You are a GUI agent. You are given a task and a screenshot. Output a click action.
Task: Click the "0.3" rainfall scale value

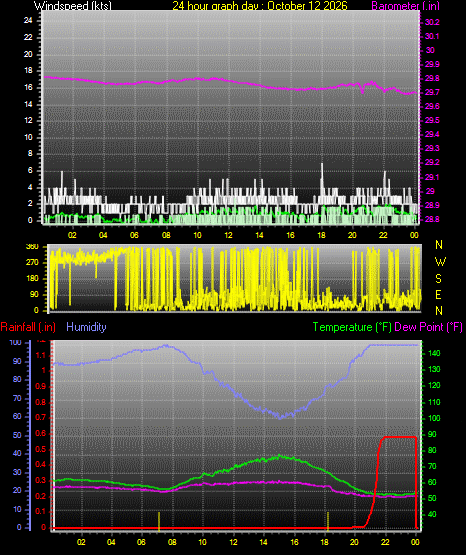(x=41, y=481)
